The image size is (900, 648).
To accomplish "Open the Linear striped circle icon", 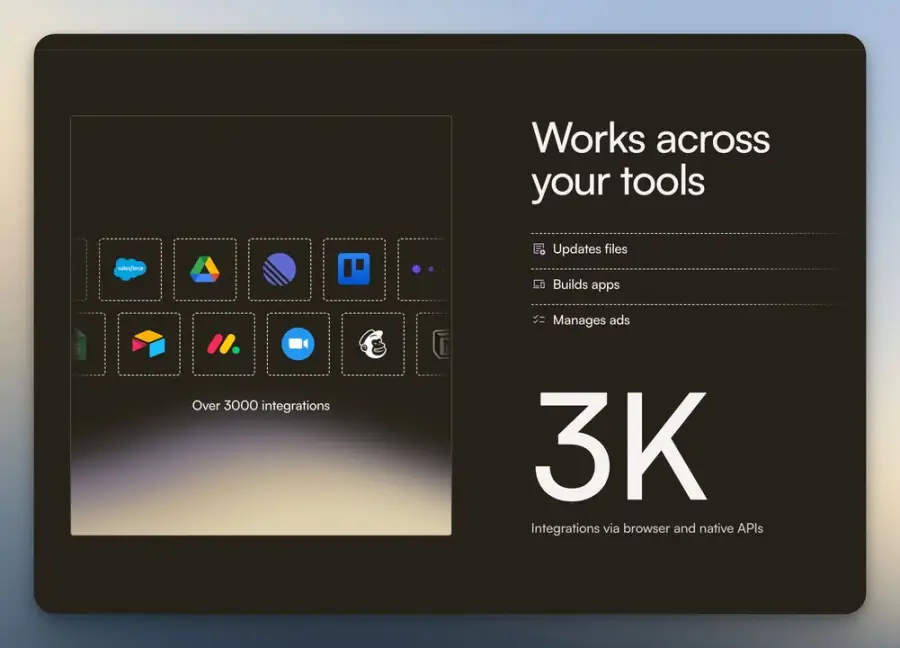I will pyautogui.click(x=280, y=269).
